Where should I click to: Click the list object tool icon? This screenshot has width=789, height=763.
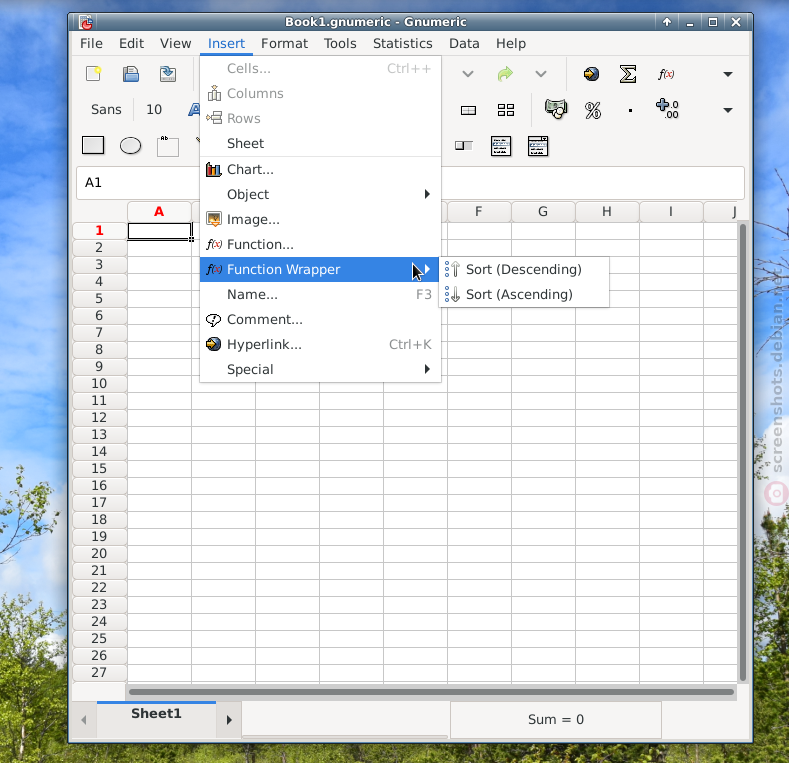pos(501,146)
